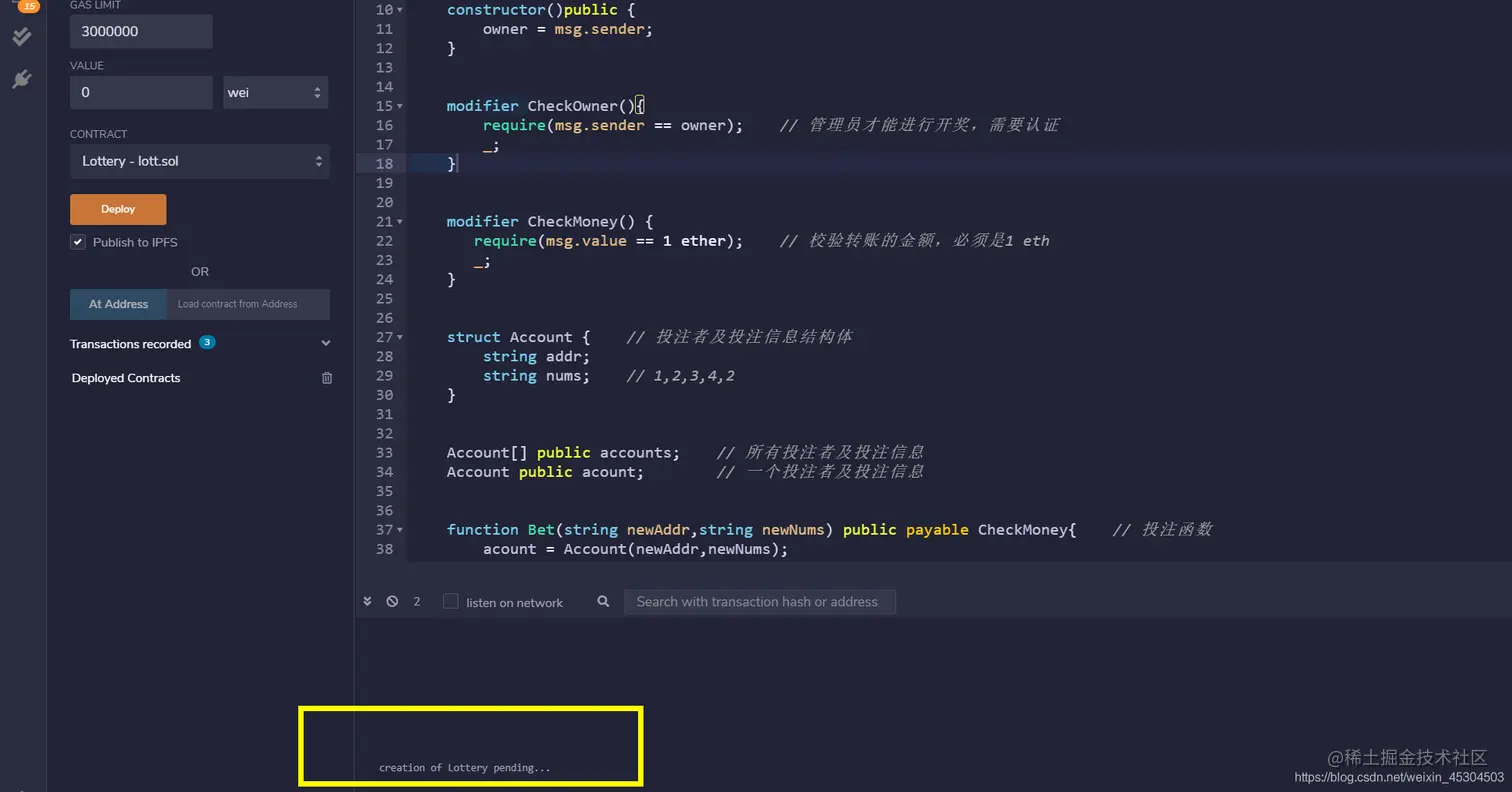Image resolution: width=1512 pixels, height=792 pixels.
Task: Clear the terminal console with the circle-slash icon
Action: click(x=392, y=601)
